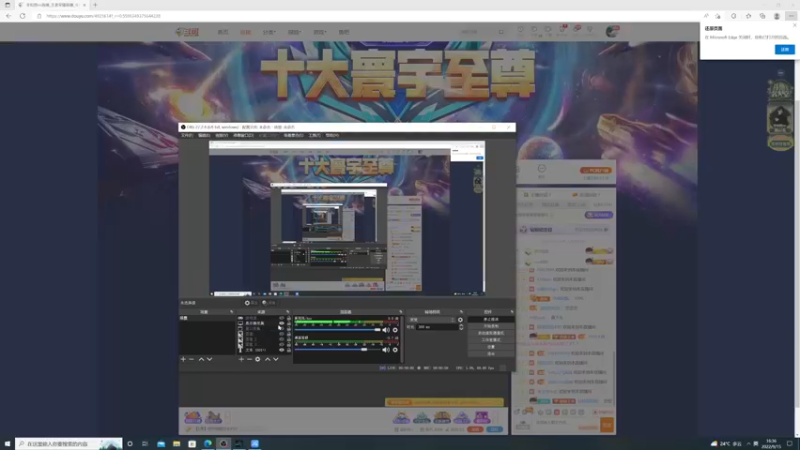Open the 帮助(H) menu in OBS
Screen dimensions: 800x450
click(x=332, y=135)
